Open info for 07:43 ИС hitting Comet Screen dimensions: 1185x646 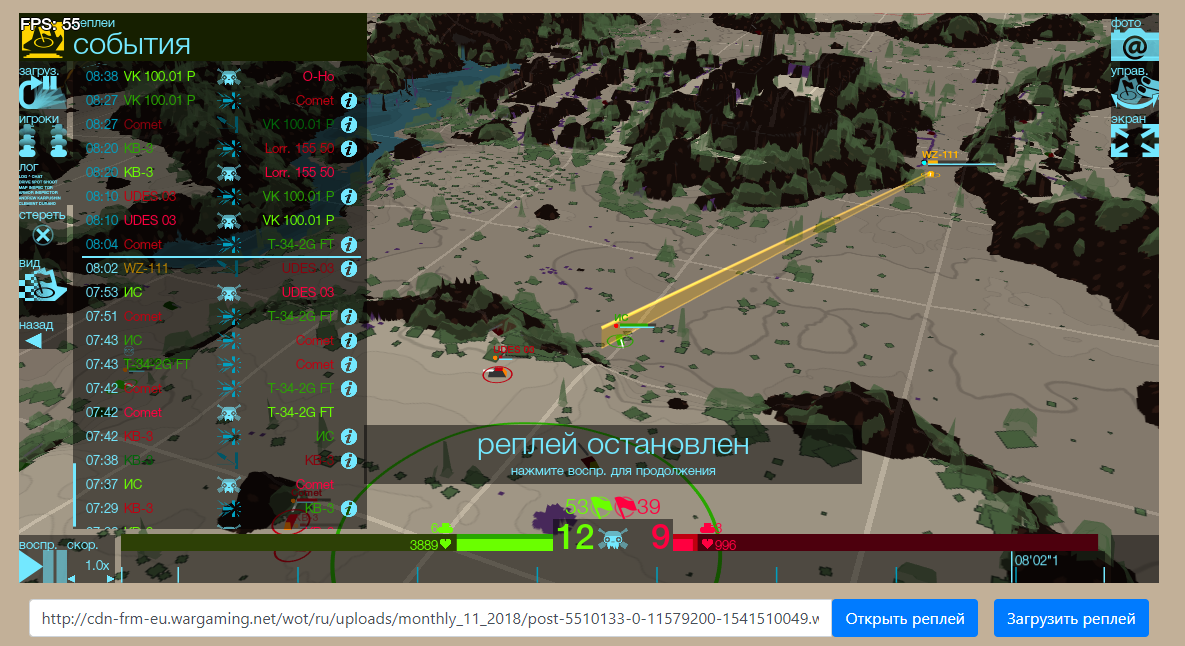coord(348,341)
